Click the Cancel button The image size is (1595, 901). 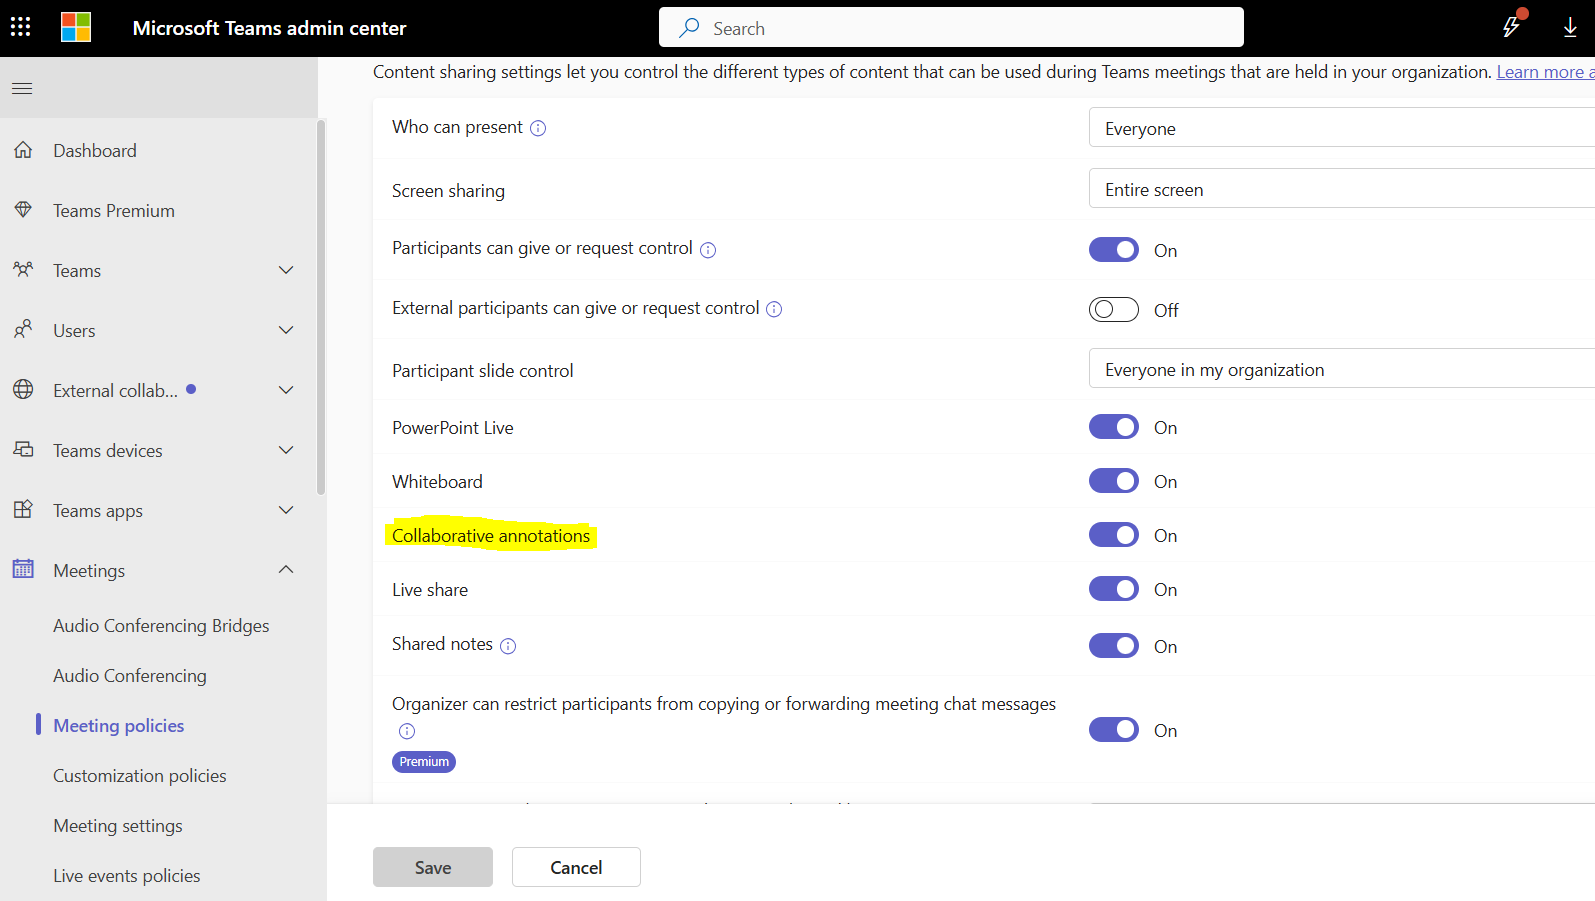click(576, 867)
